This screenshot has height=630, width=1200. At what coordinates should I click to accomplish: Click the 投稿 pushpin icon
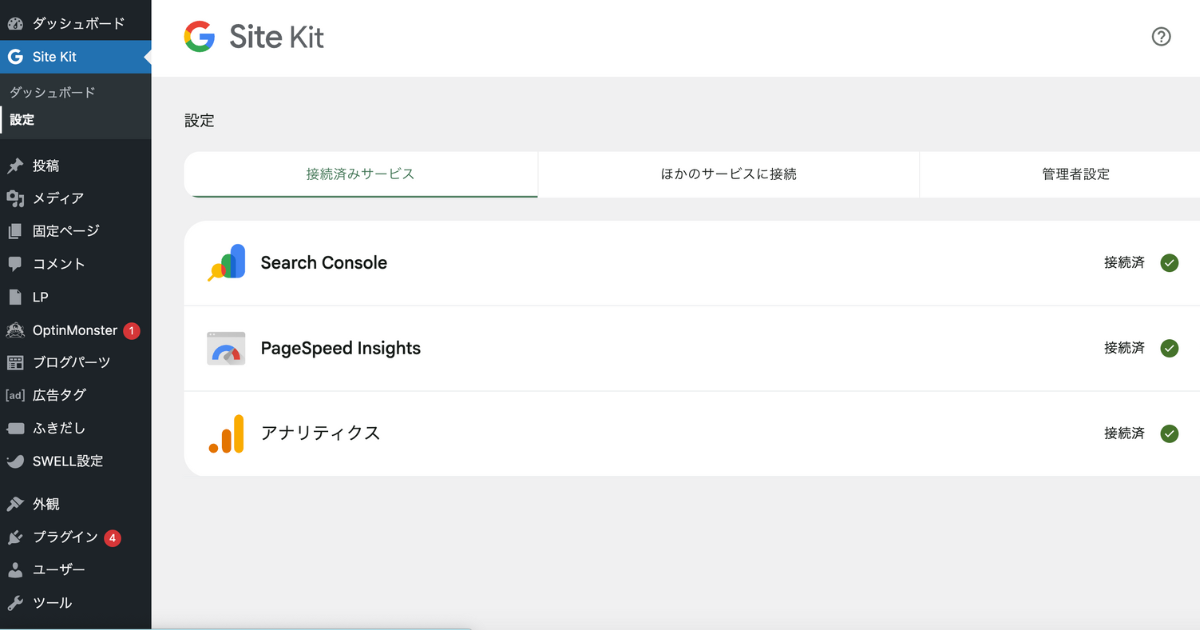[15, 166]
